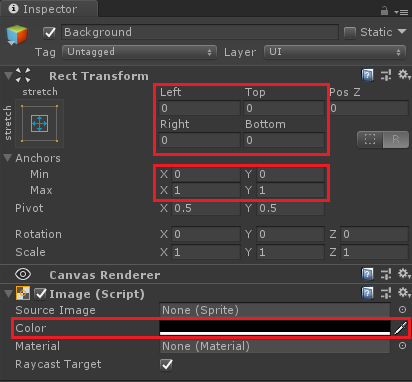Click the Rotation label

point(38,234)
